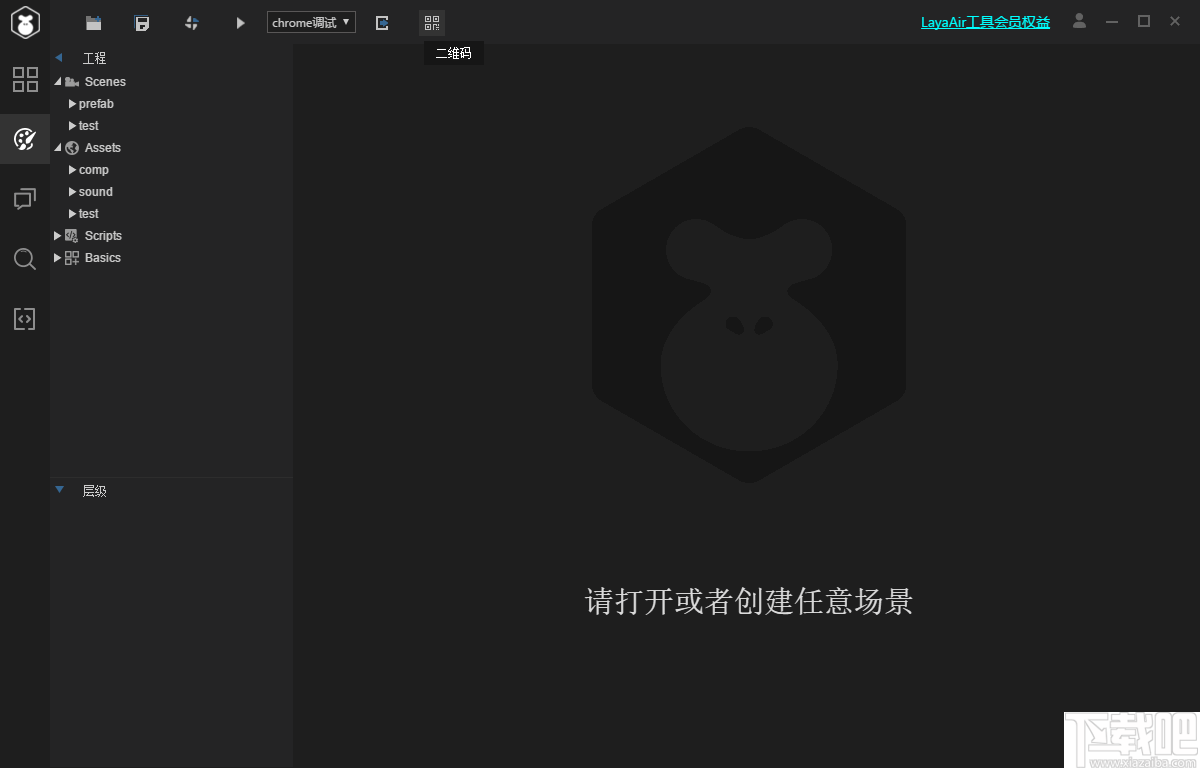Image resolution: width=1200 pixels, height=768 pixels.
Task: Click the LayaAir logo top-left
Action: point(24,22)
